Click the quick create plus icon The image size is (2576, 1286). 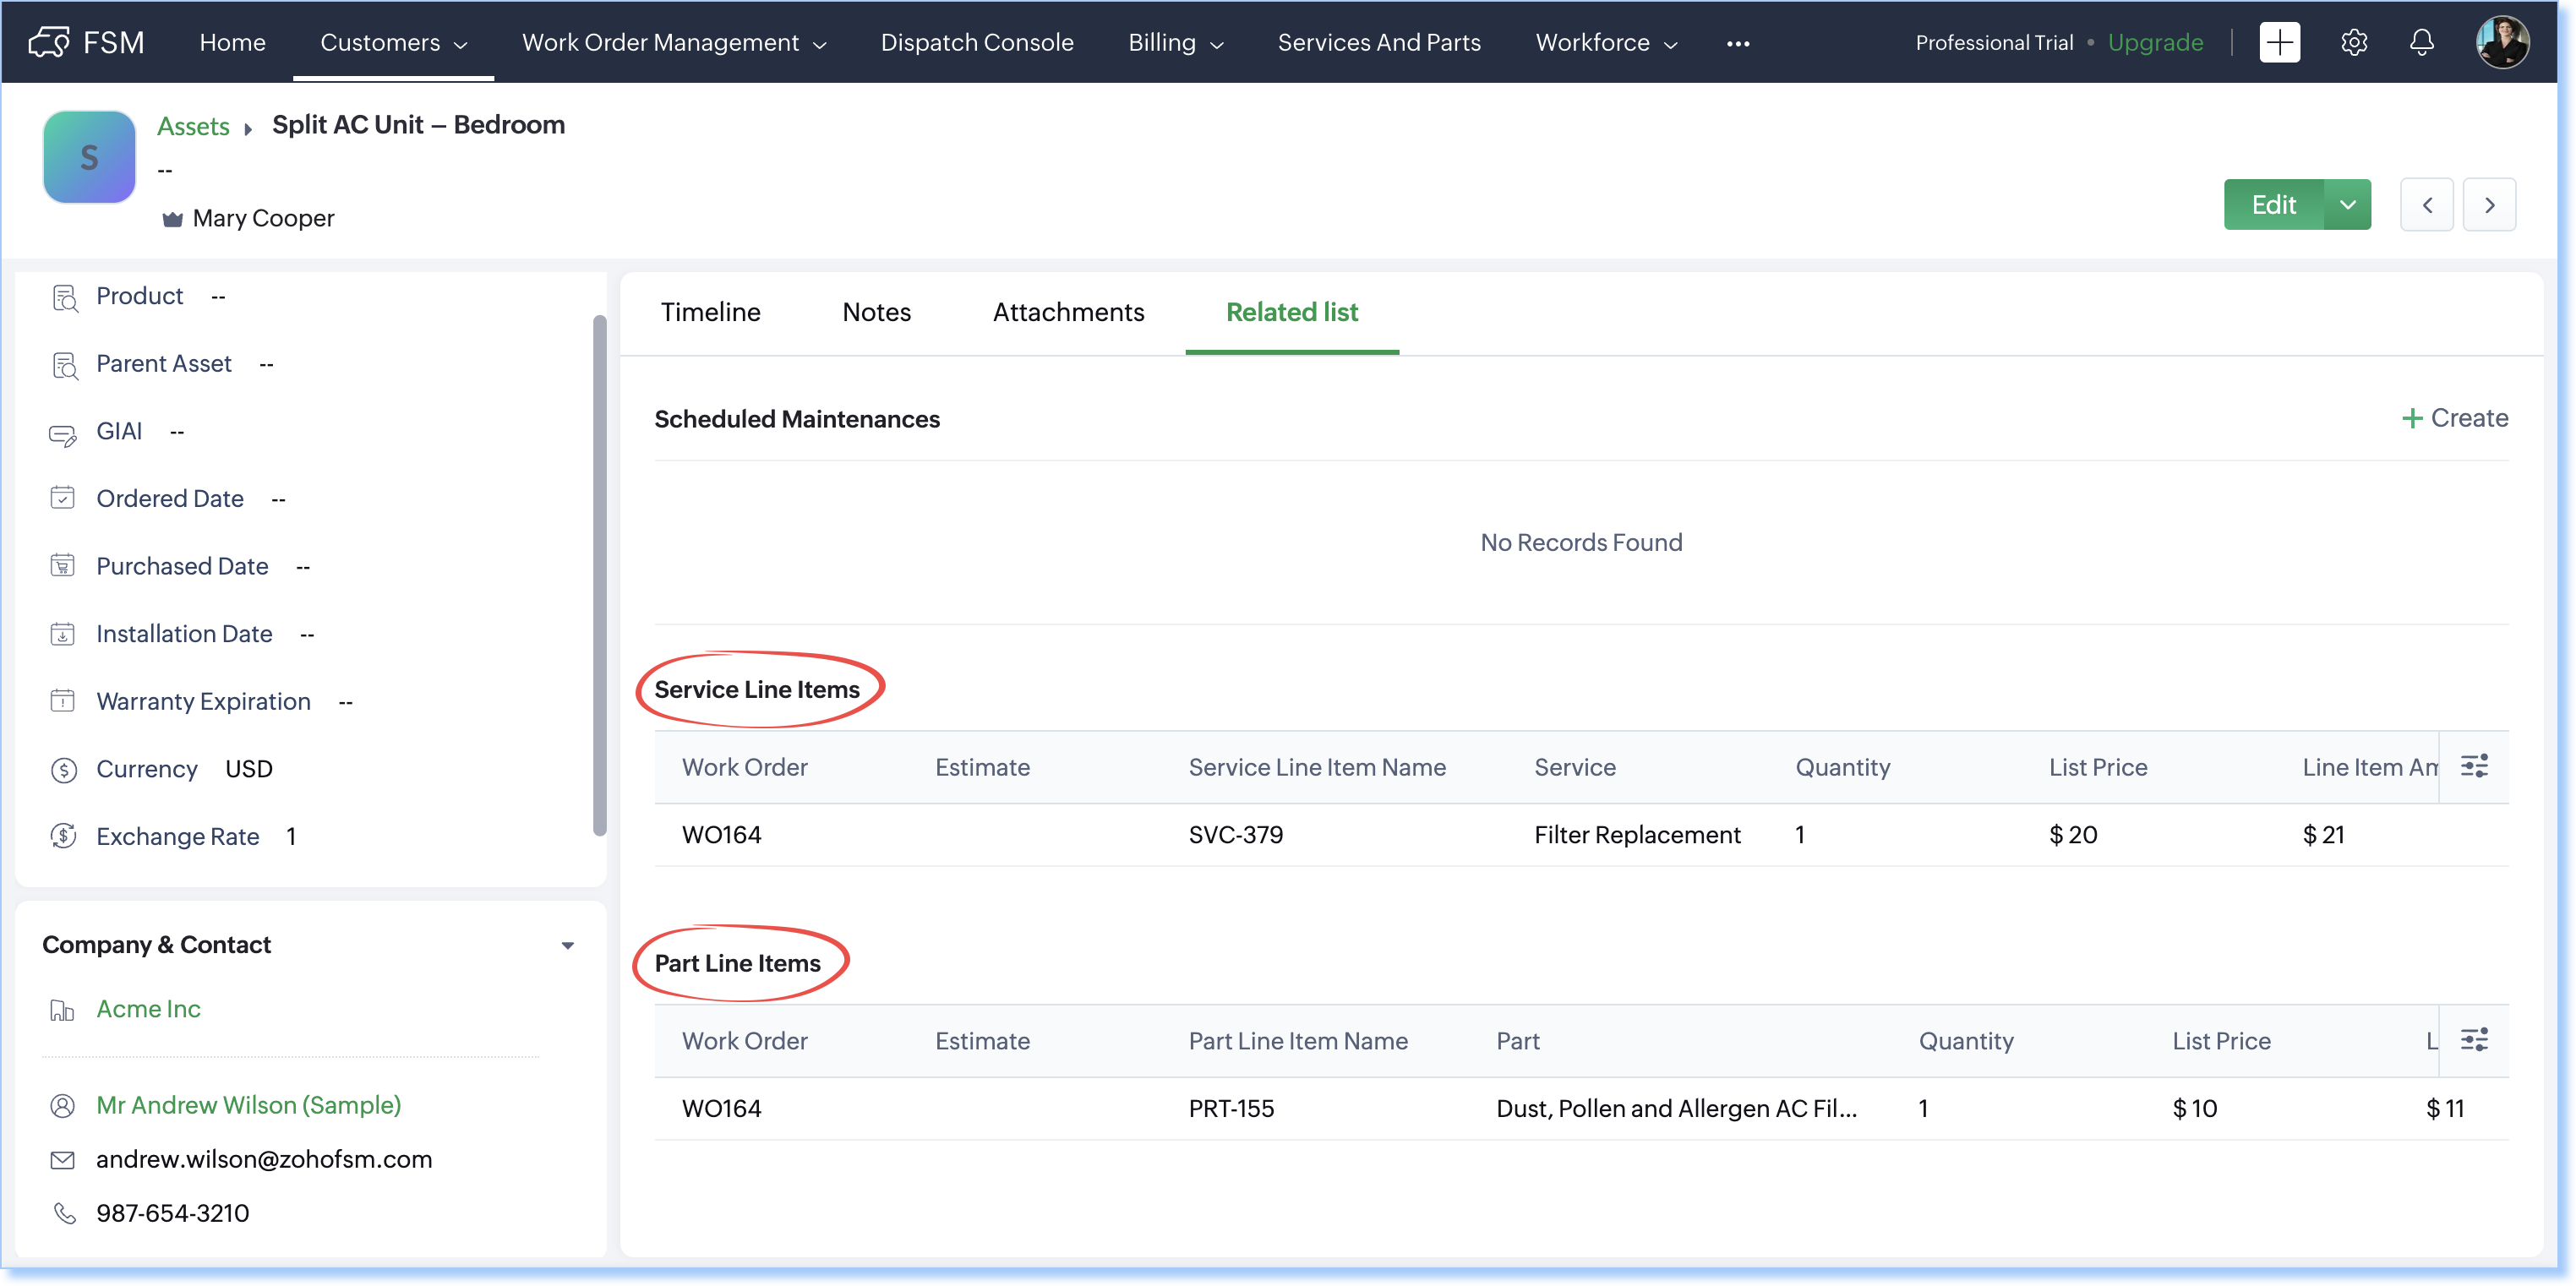[2279, 42]
